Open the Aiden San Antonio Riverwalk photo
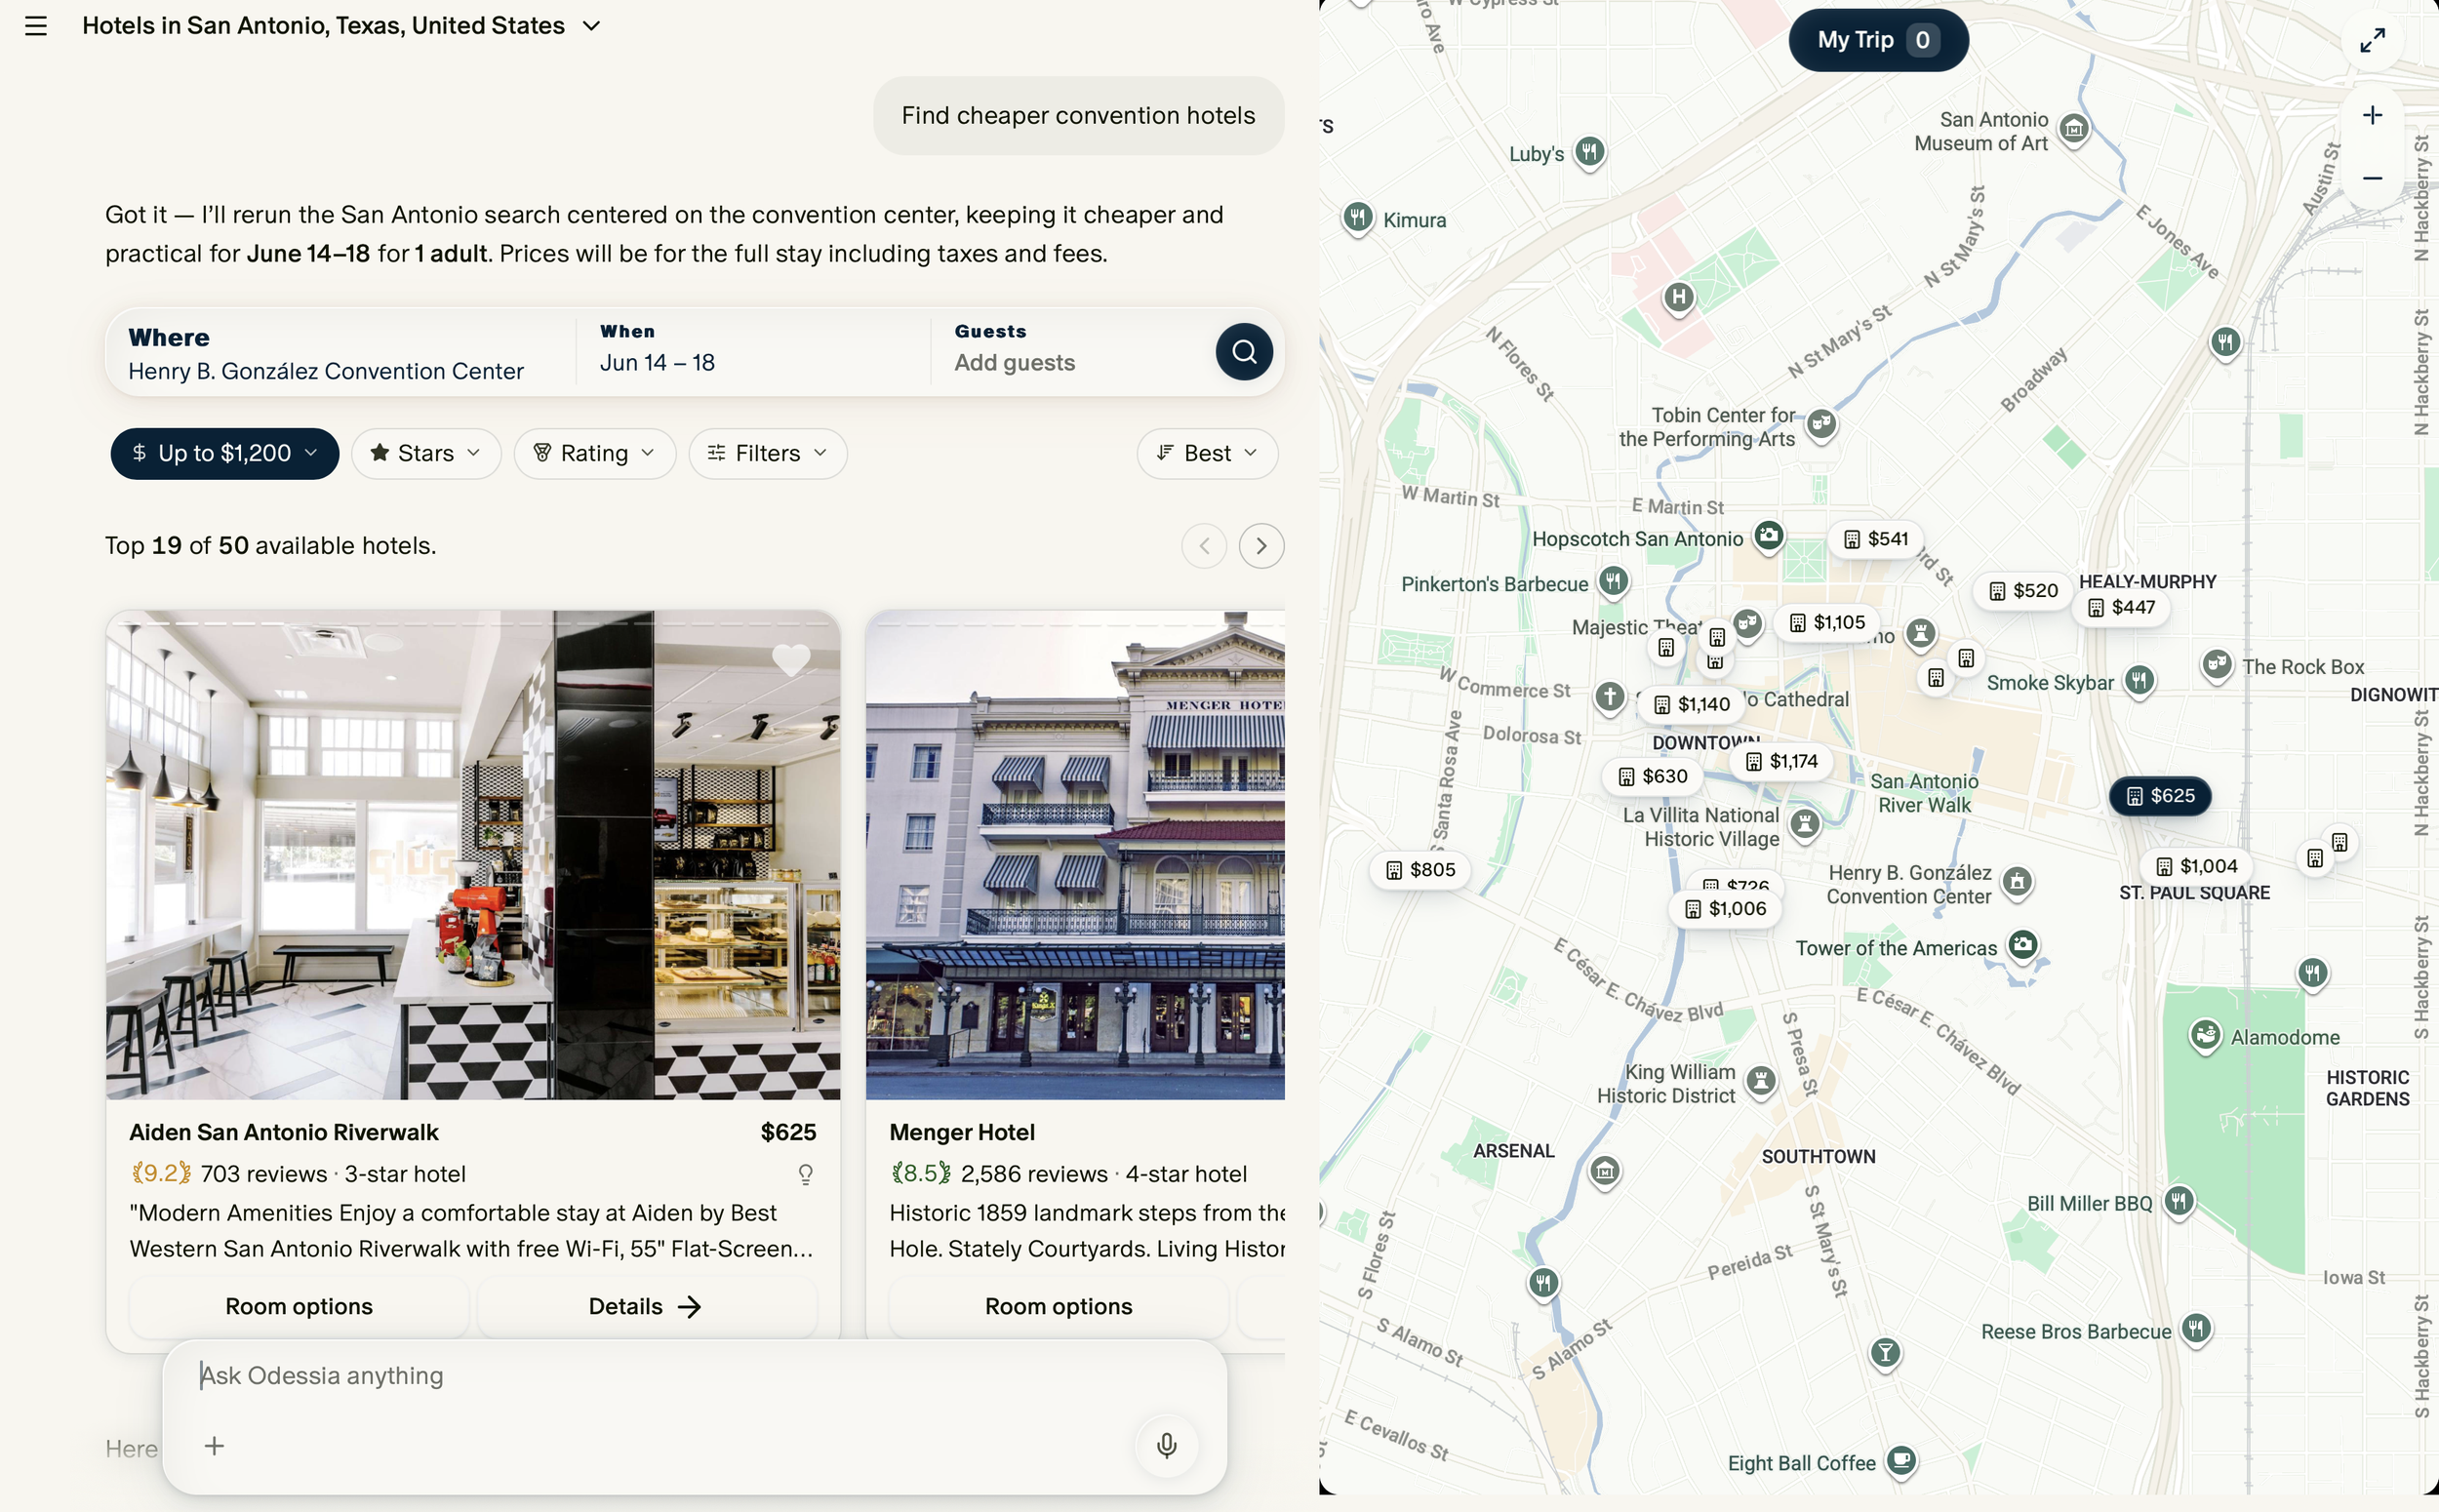This screenshot has width=2439, height=1512. pyautogui.click(x=473, y=856)
